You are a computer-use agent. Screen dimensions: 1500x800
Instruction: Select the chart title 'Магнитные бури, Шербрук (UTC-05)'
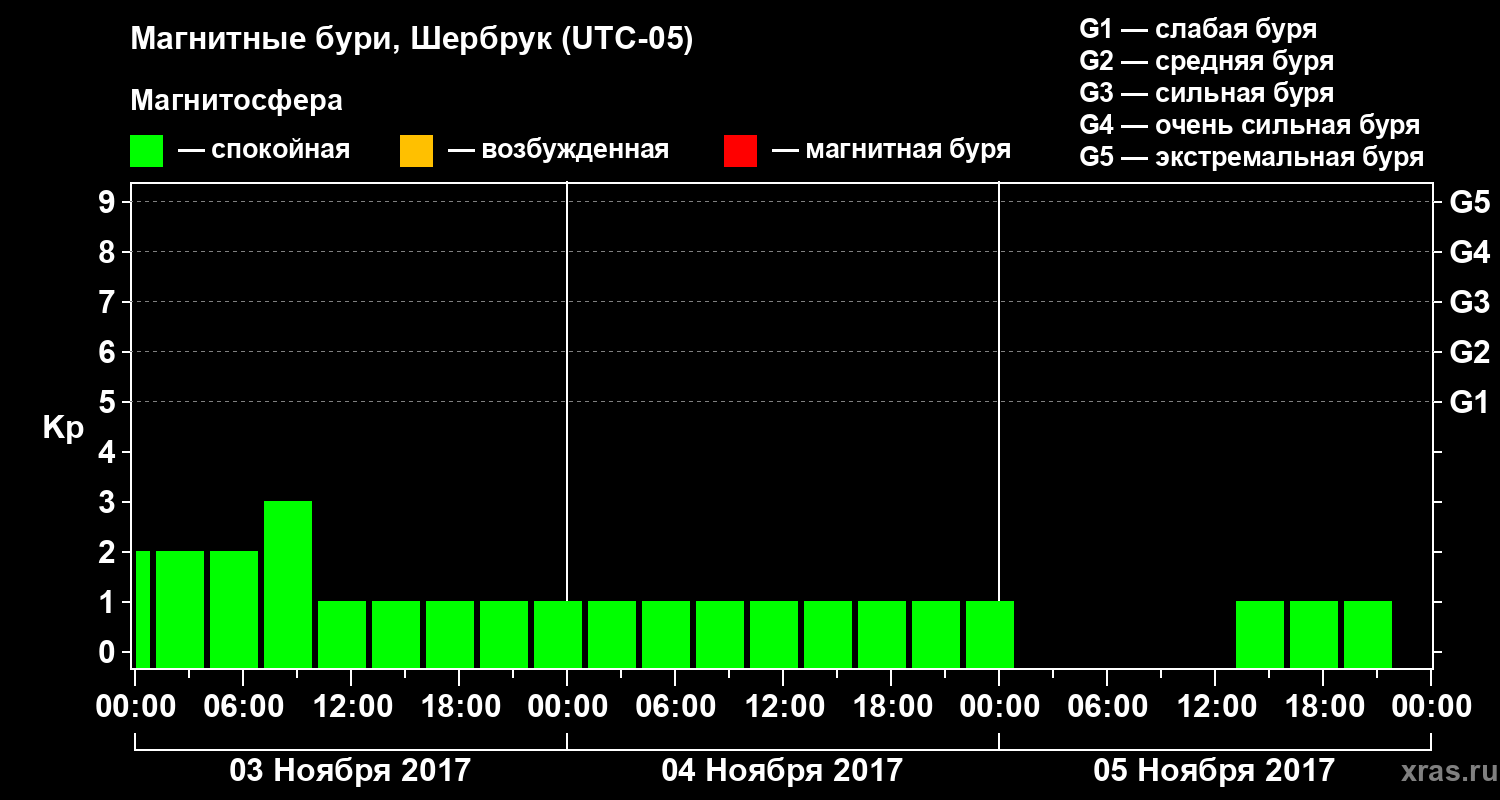point(411,41)
